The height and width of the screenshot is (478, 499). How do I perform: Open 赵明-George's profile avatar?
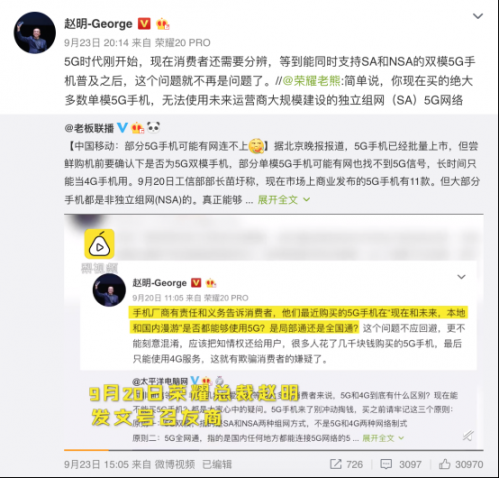(35, 33)
